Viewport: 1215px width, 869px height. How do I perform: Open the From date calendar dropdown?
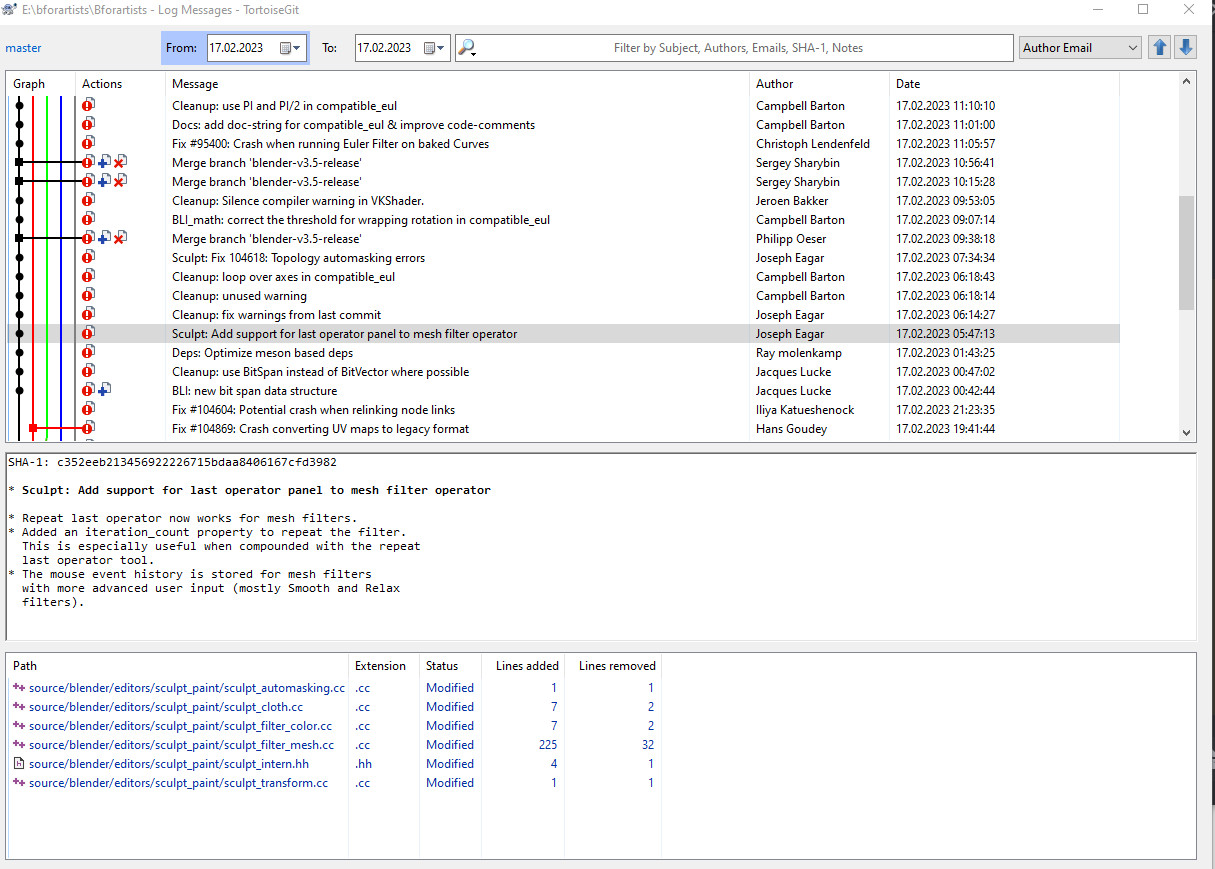291,47
